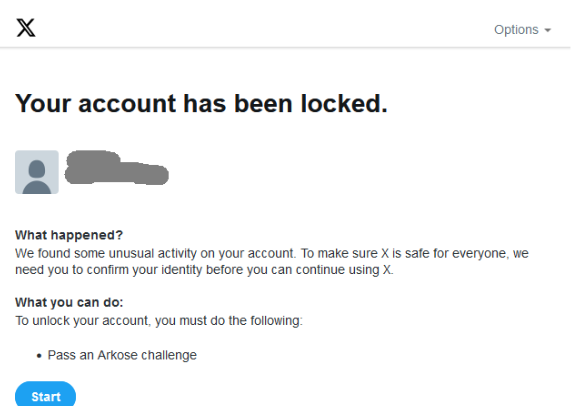Click "To unlock your account" instruction text
Viewport: 571px width, 406px height.
tap(159, 320)
